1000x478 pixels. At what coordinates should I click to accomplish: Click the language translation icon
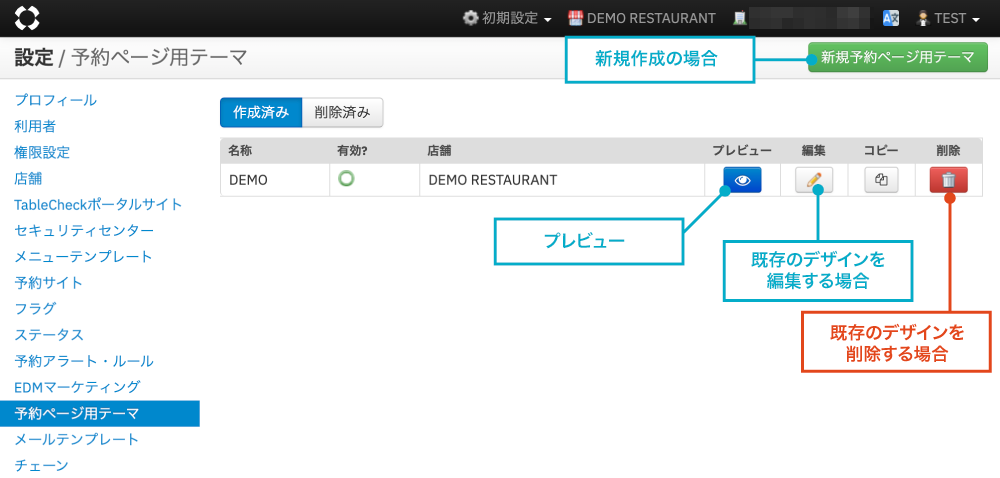tap(891, 18)
